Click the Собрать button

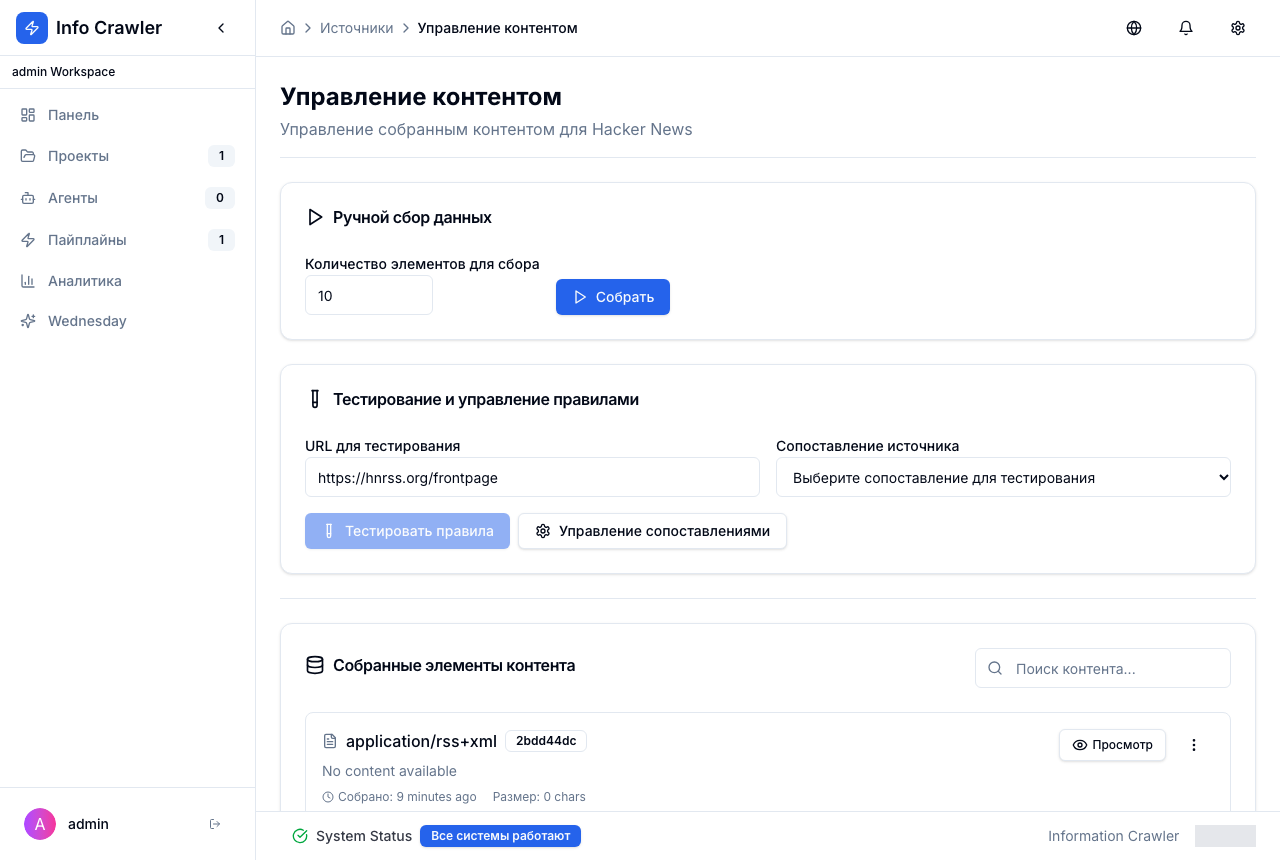pos(613,297)
